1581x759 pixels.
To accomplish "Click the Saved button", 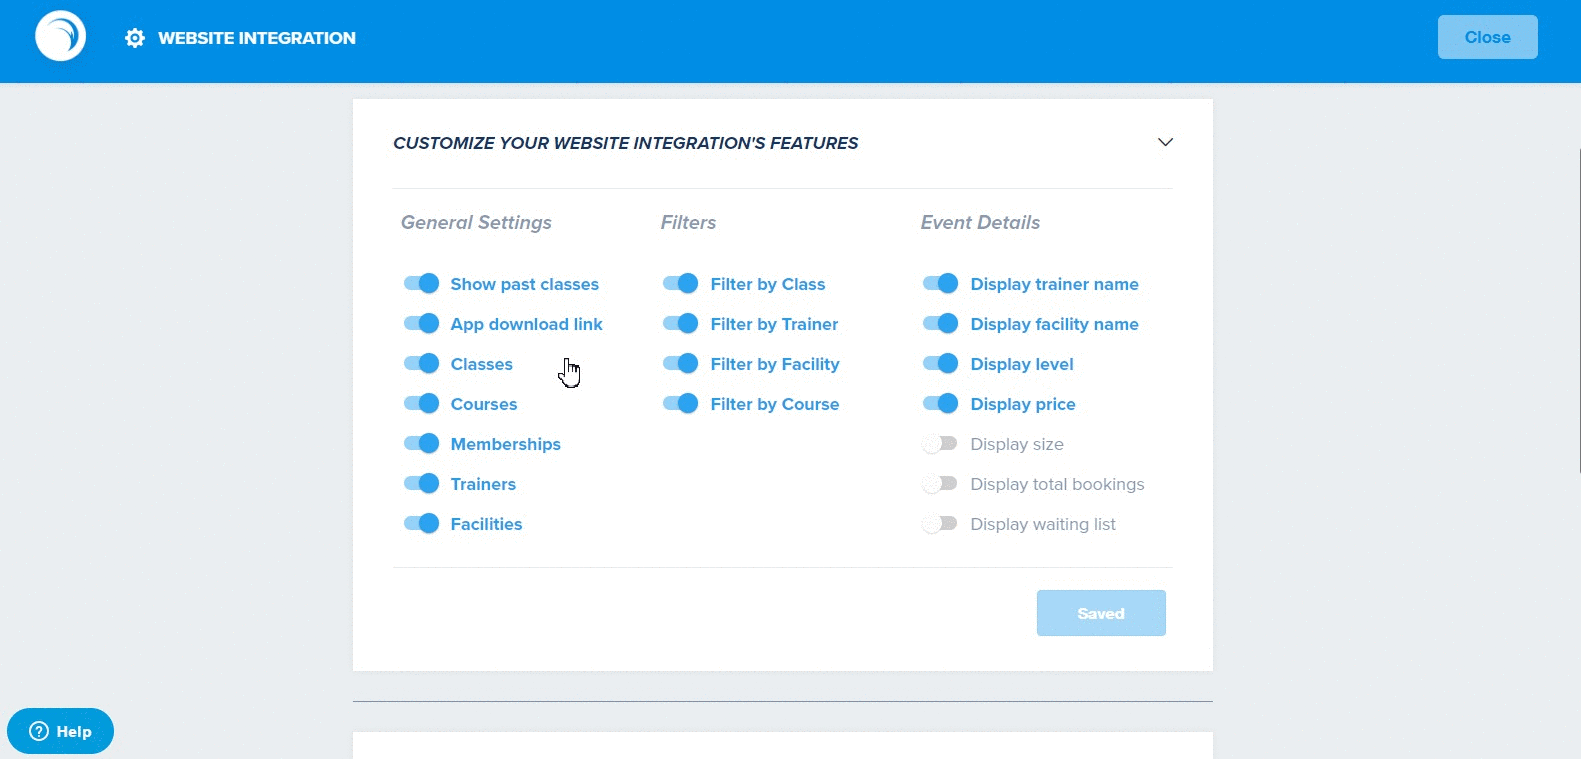I will tap(1101, 613).
